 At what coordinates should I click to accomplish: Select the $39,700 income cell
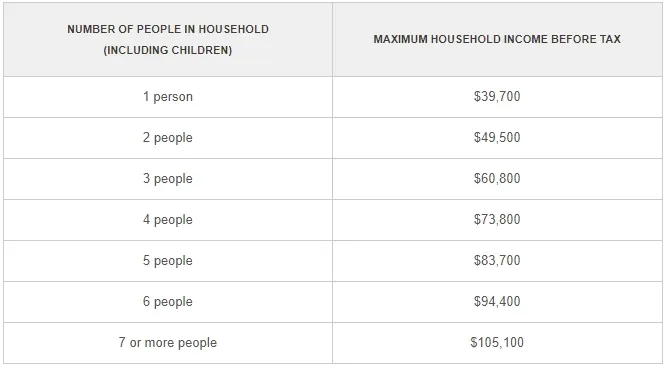coord(497,96)
